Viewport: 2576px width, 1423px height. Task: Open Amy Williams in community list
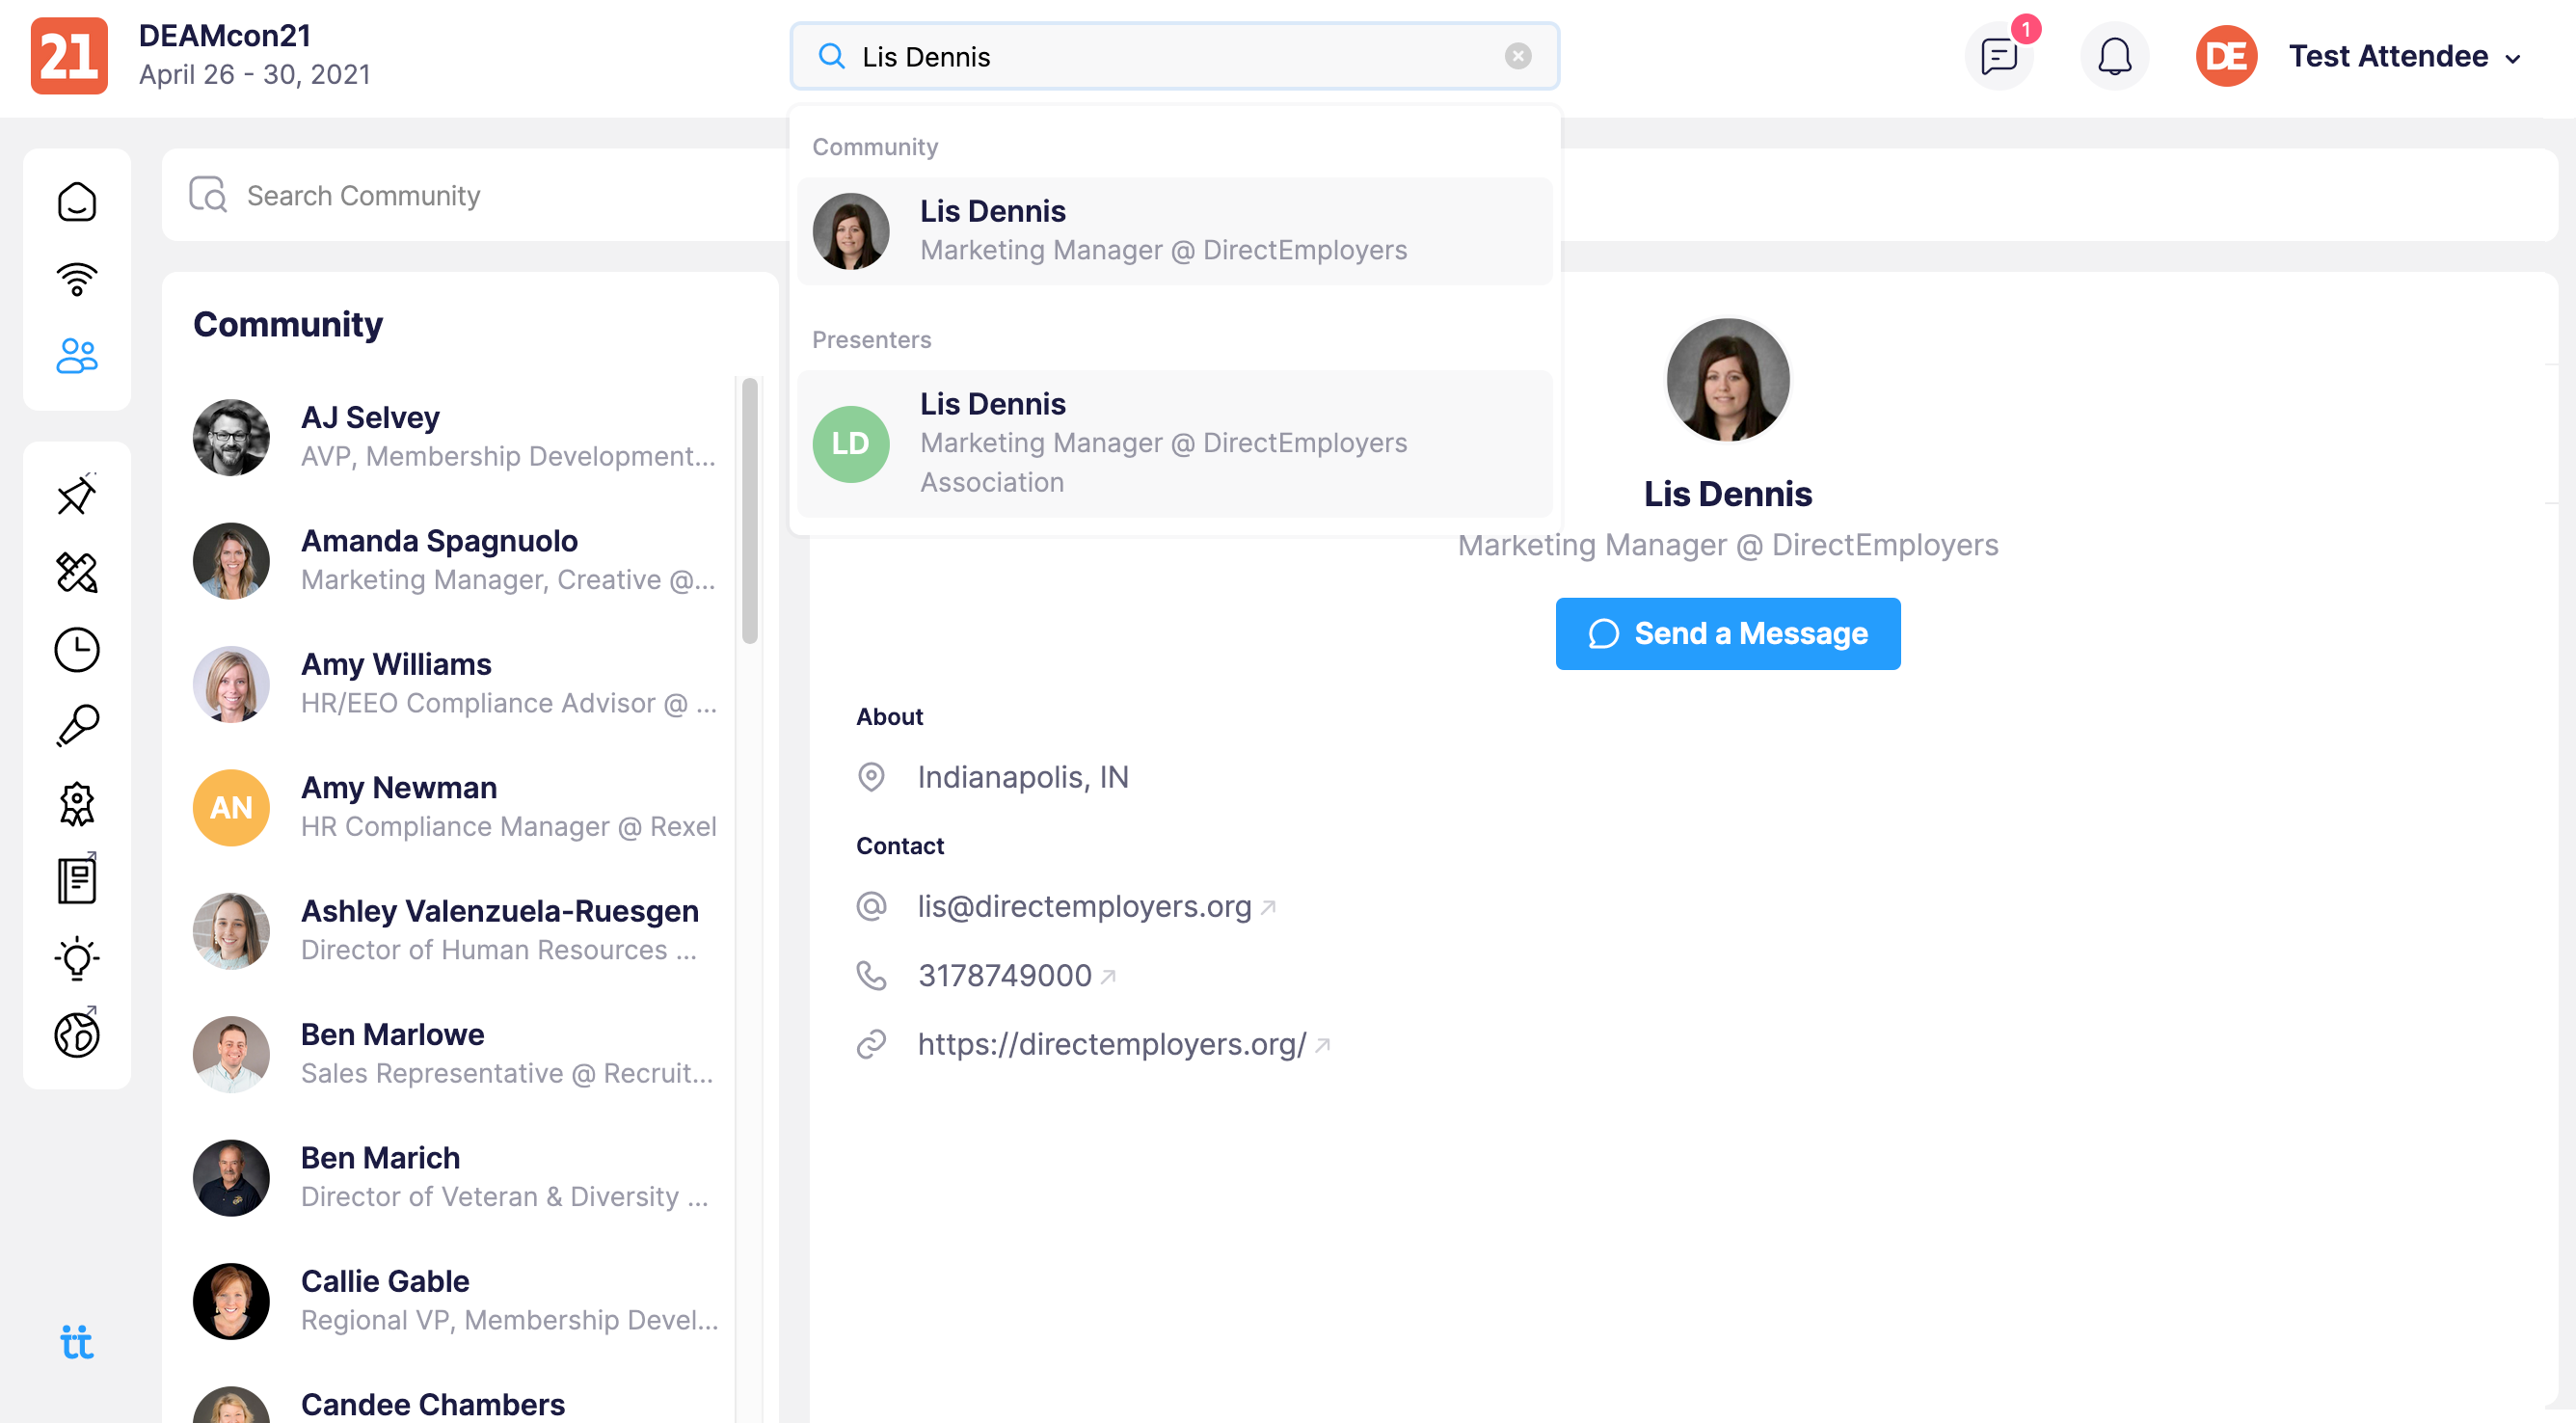click(455, 684)
